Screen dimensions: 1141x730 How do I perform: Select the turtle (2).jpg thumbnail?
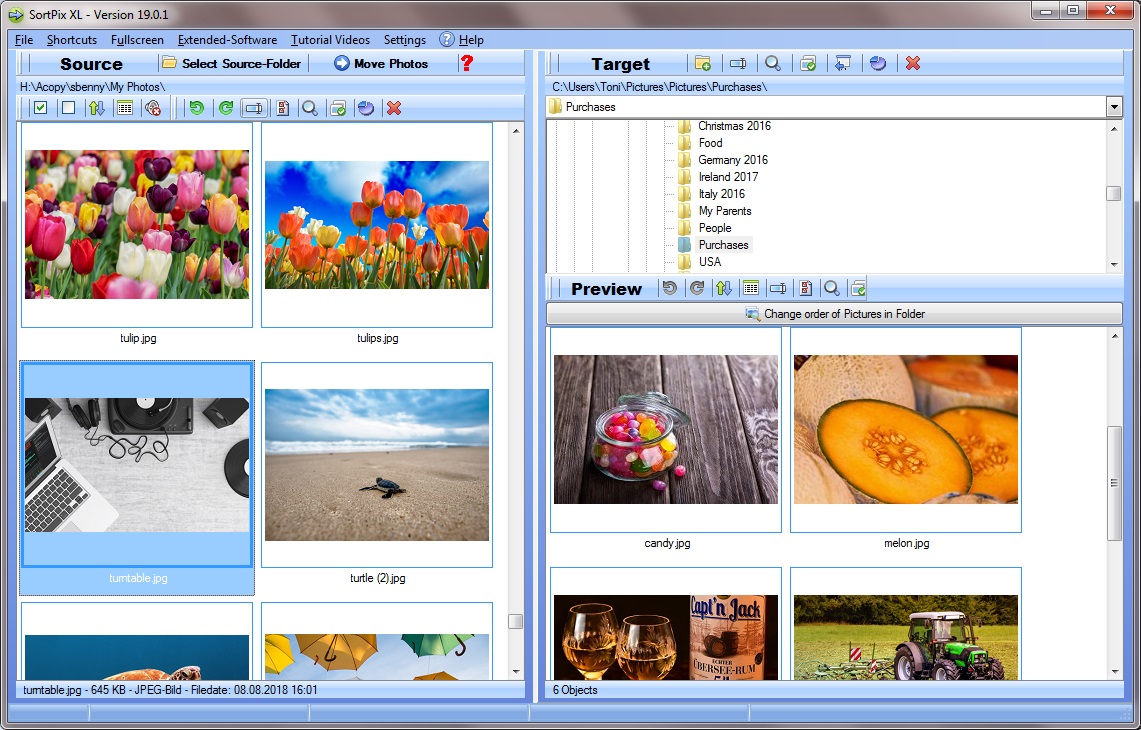pos(377,465)
